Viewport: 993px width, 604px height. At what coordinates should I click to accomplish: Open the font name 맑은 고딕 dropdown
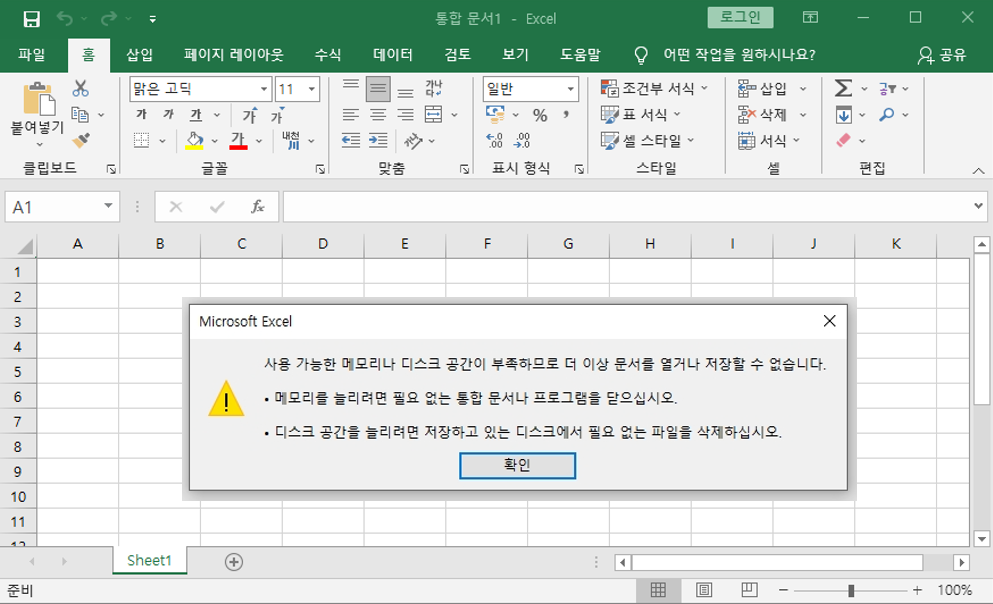point(264,89)
